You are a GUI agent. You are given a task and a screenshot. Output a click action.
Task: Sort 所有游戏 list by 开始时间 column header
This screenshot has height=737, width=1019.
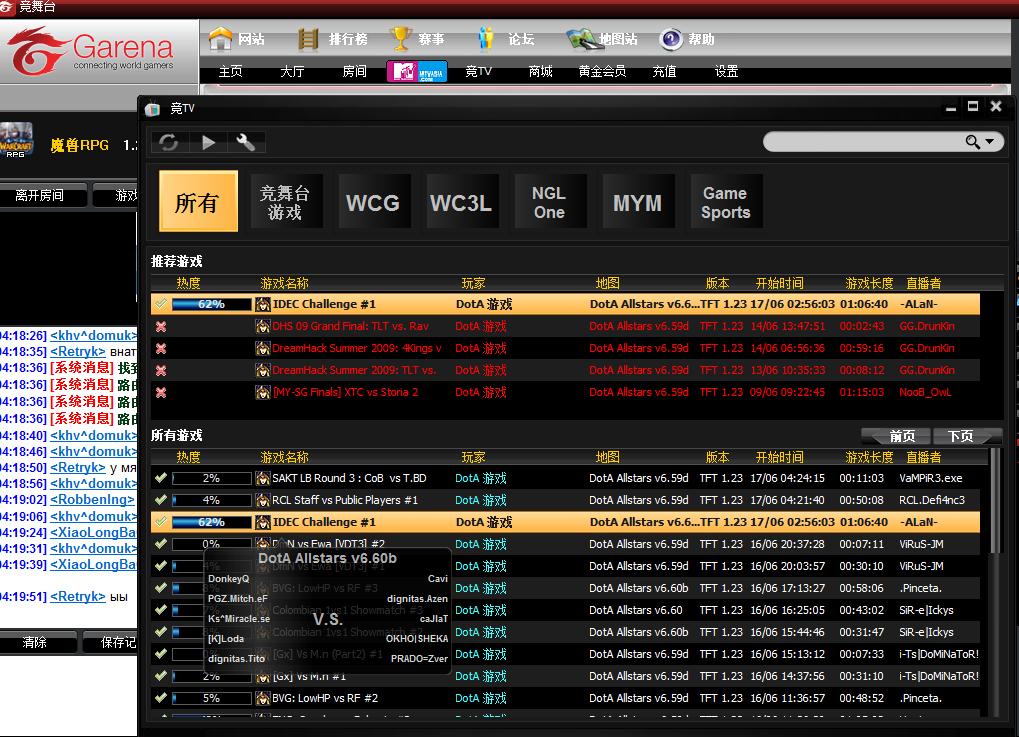coord(779,457)
